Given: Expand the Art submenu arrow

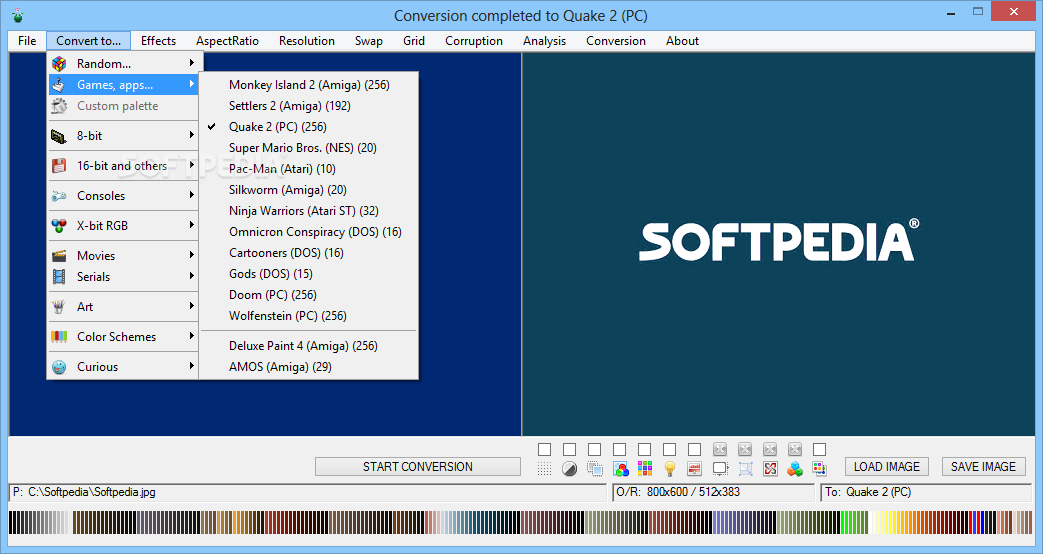Looking at the screenshot, I should point(192,306).
